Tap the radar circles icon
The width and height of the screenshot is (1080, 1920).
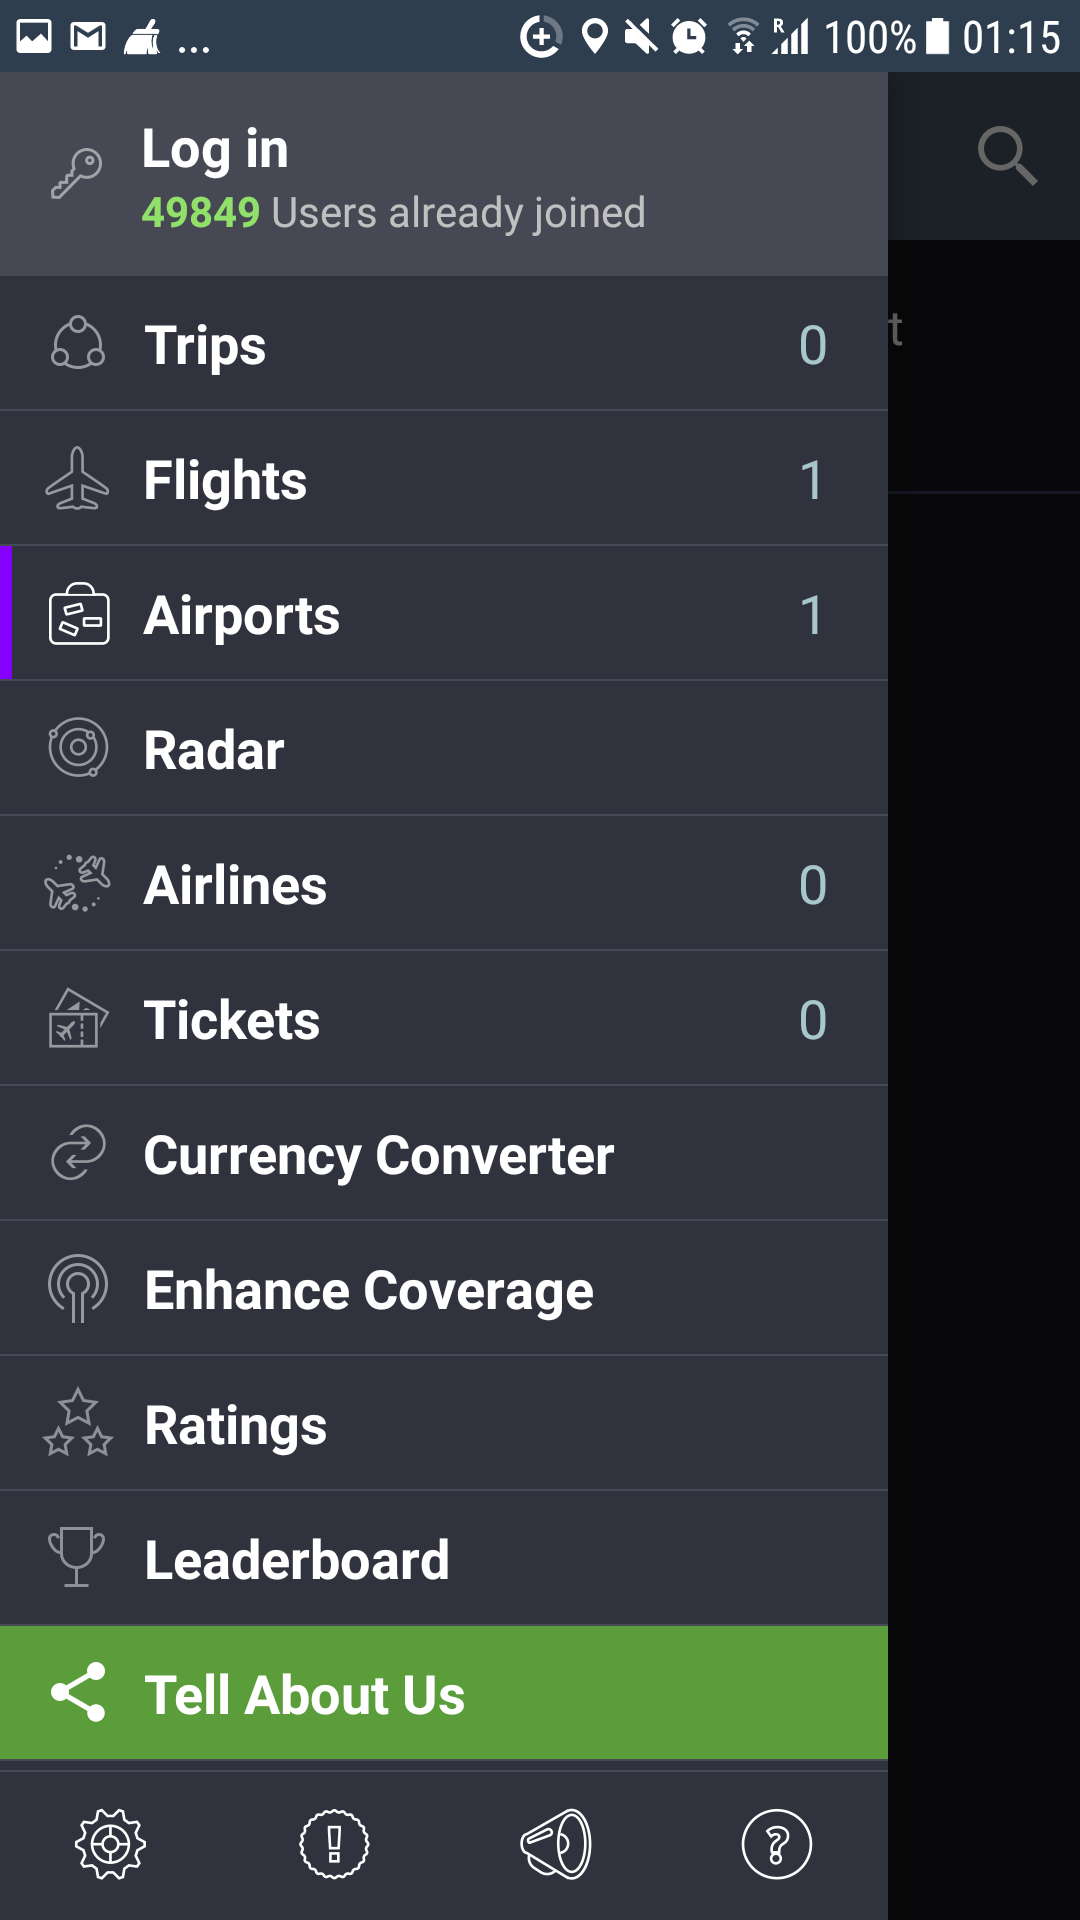[x=78, y=748]
